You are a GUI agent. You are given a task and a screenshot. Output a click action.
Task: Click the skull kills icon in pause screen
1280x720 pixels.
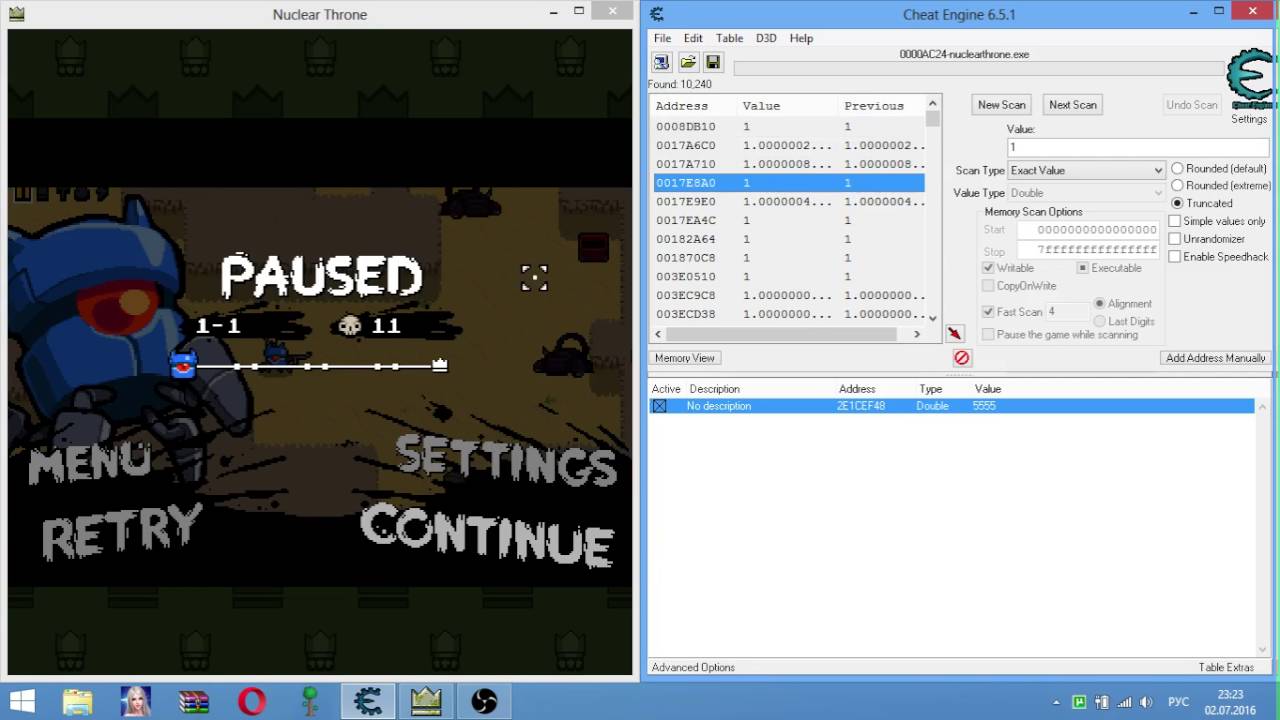350,325
